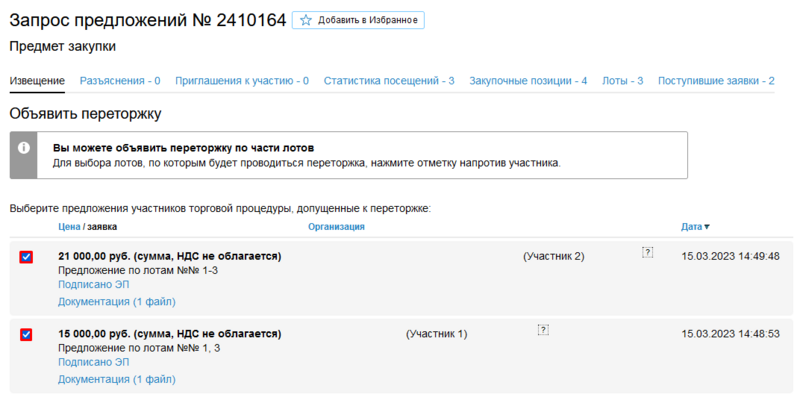Viewport: 800px width, 403px height.
Task: Sort by Организация column header
Action: (336, 227)
